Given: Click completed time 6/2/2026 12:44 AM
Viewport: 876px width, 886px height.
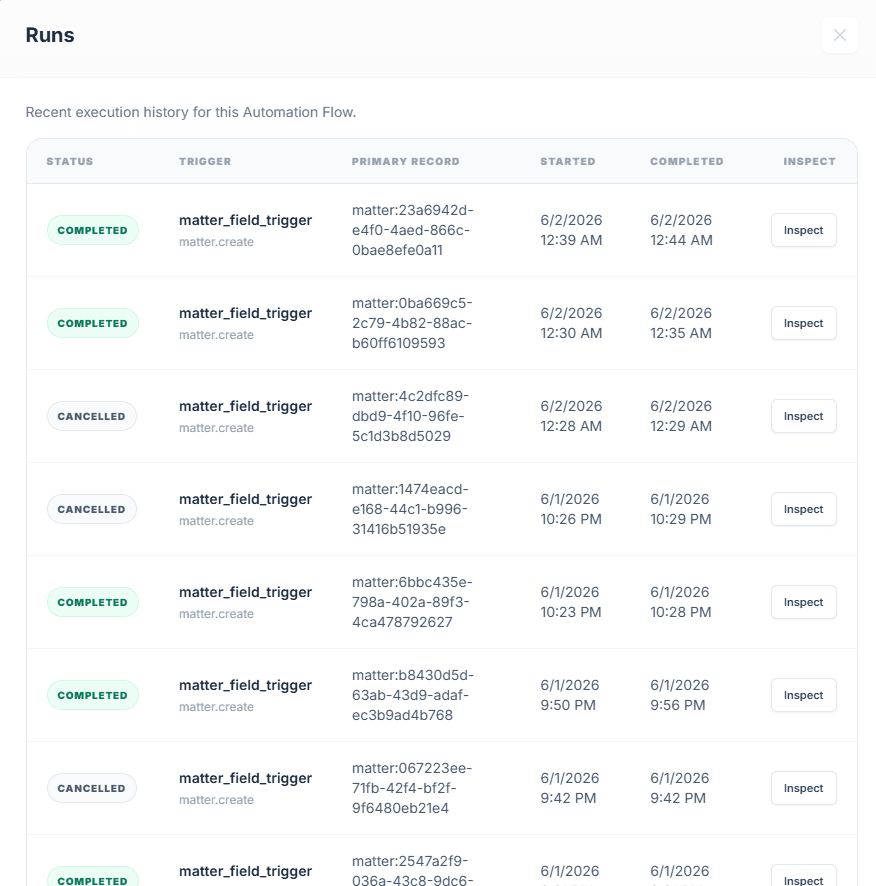Looking at the screenshot, I should click(681, 230).
